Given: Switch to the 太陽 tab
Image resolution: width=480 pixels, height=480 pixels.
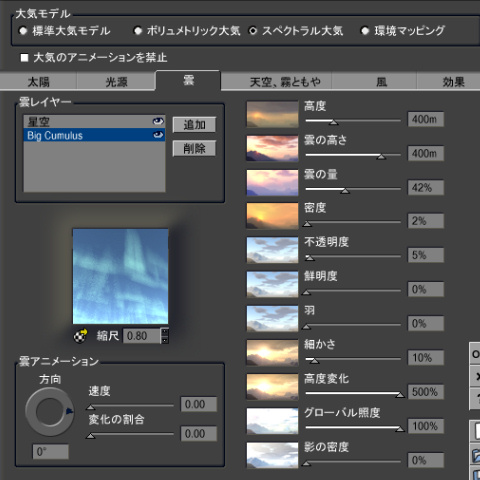Looking at the screenshot, I should tap(38, 82).
